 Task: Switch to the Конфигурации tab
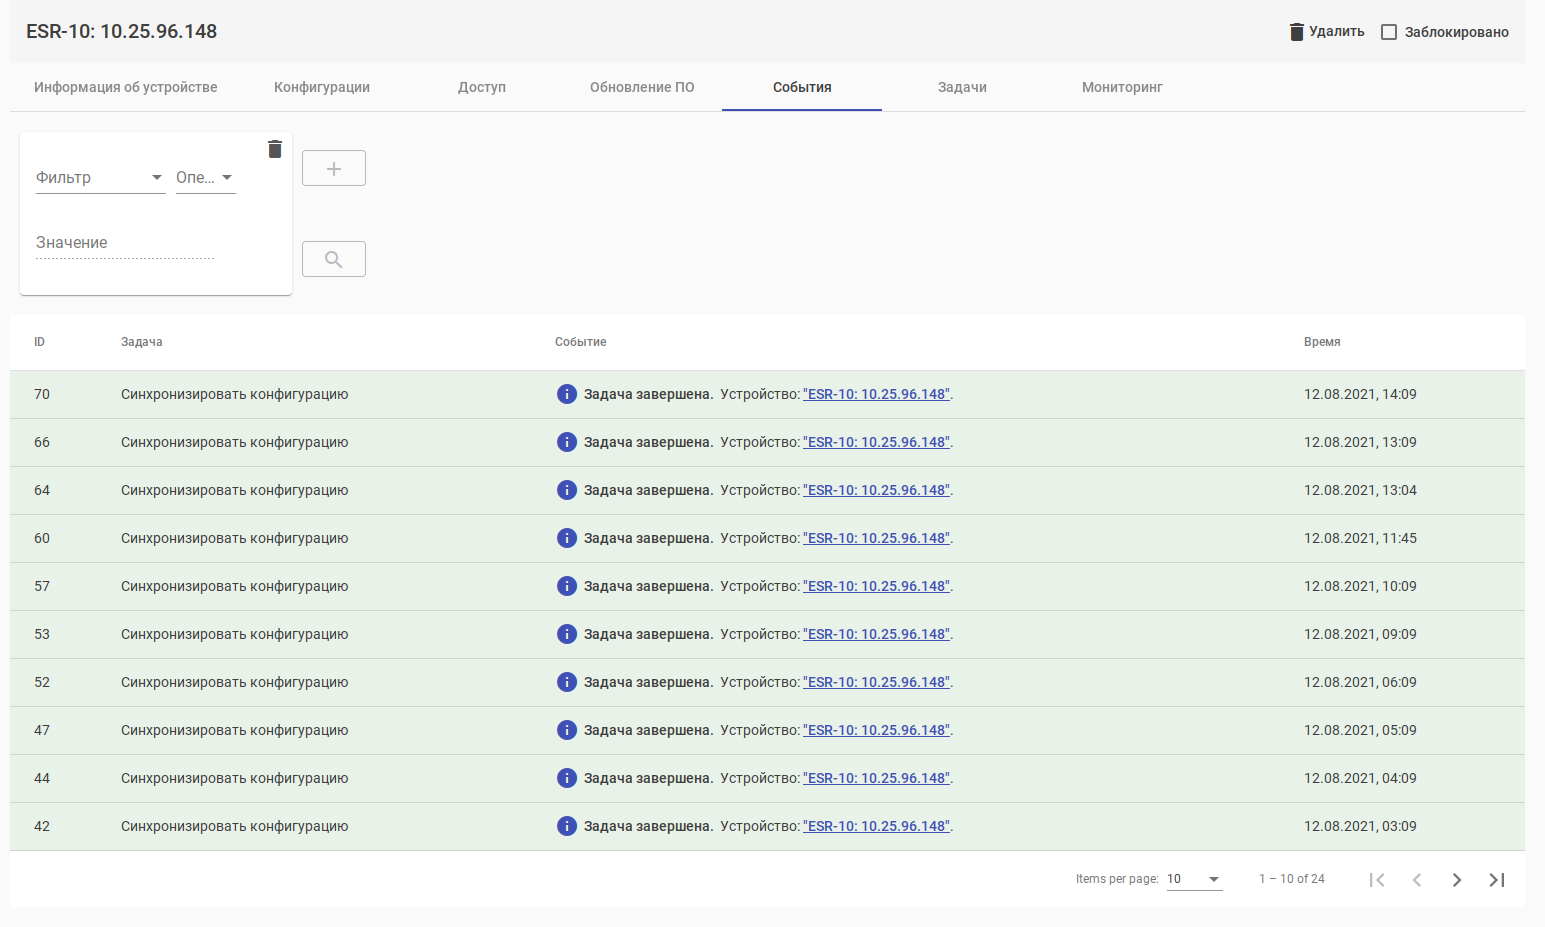click(322, 87)
